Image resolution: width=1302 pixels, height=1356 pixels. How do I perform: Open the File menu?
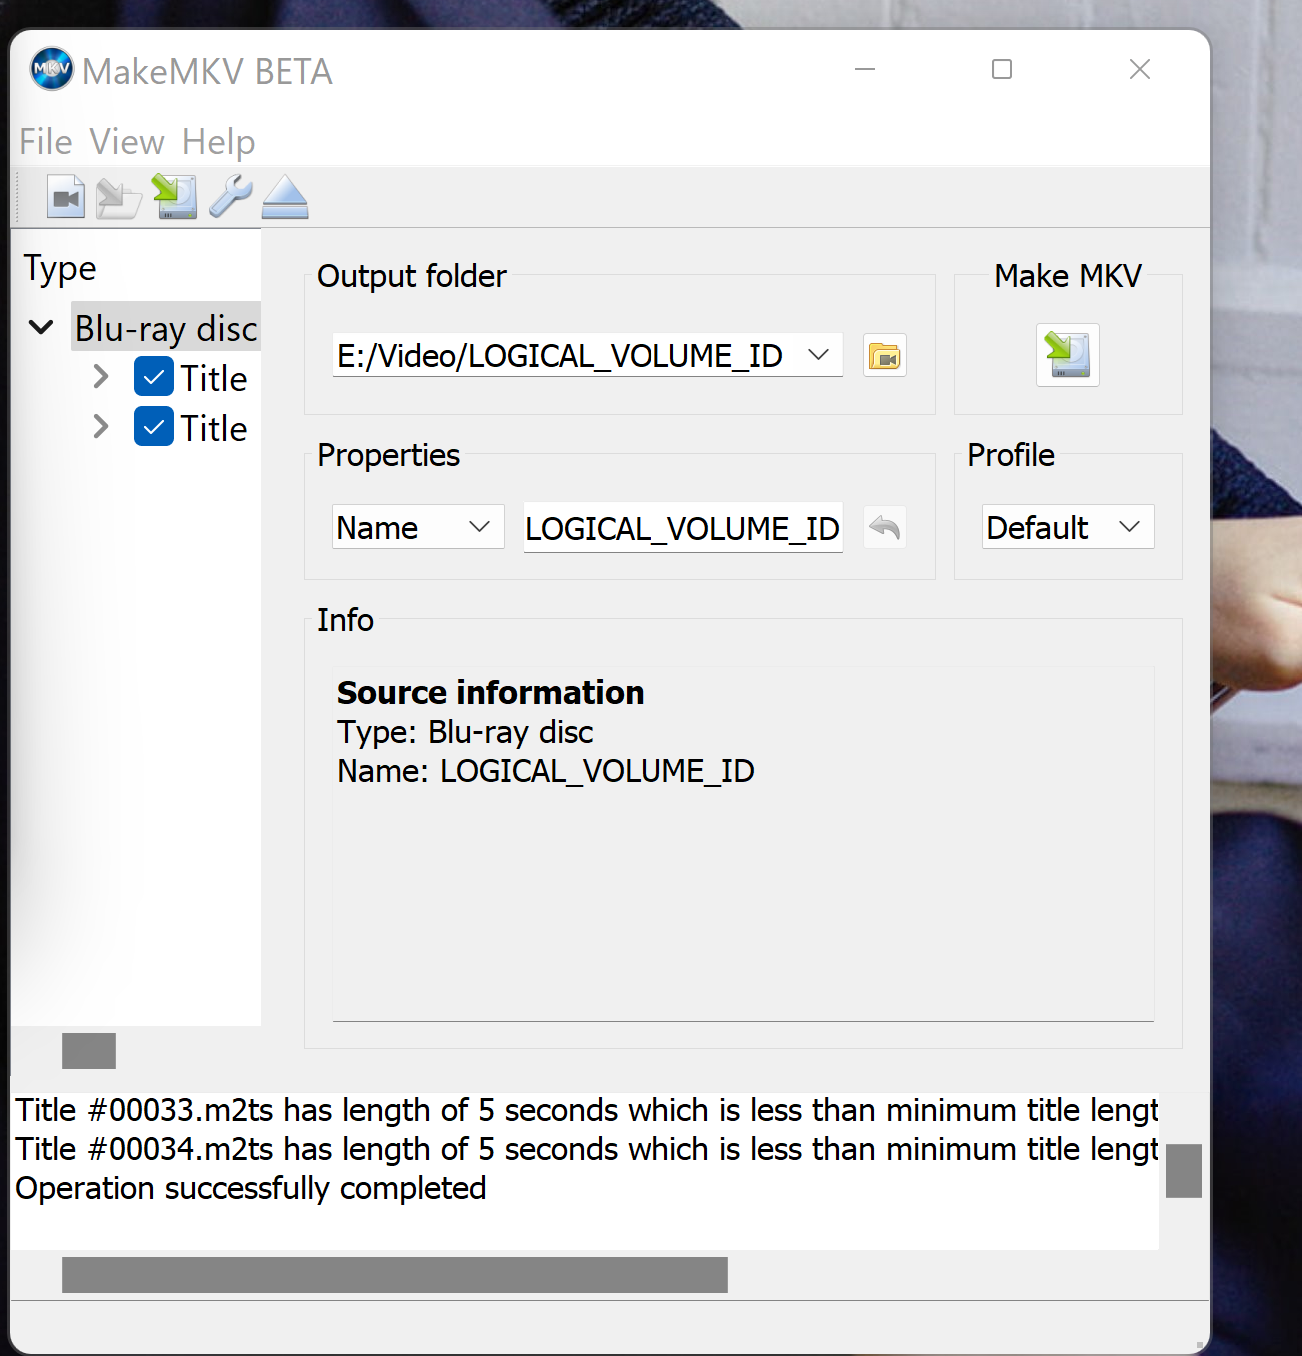(46, 142)
